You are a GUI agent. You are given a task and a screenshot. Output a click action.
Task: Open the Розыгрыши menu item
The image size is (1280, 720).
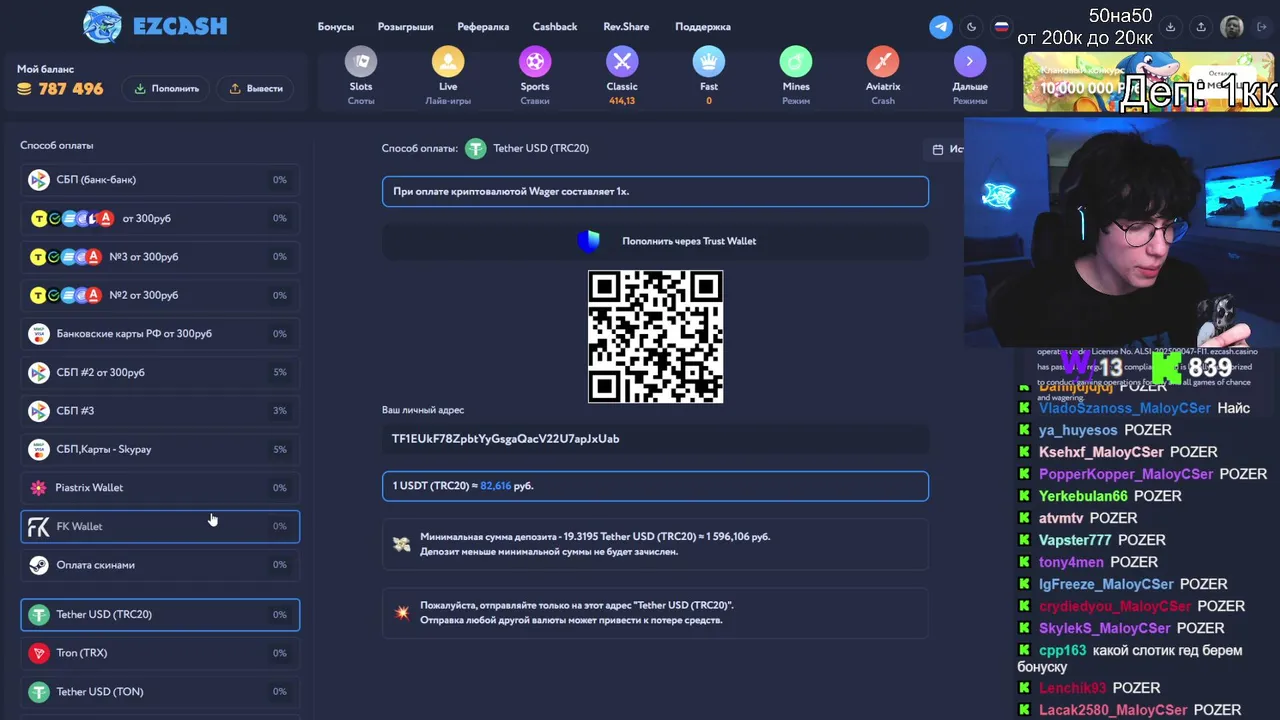[406, 27]
